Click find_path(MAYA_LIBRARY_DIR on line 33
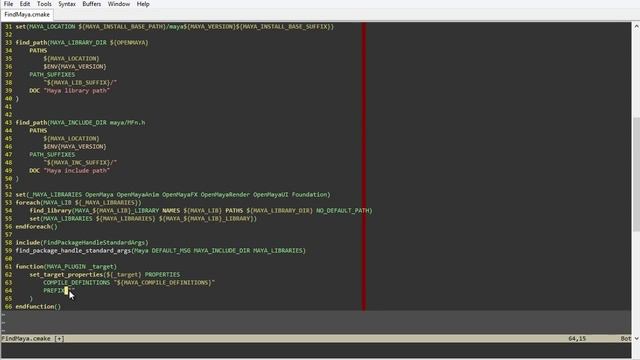Viewport: 640px width, 360px height. (x=61, y=42)
